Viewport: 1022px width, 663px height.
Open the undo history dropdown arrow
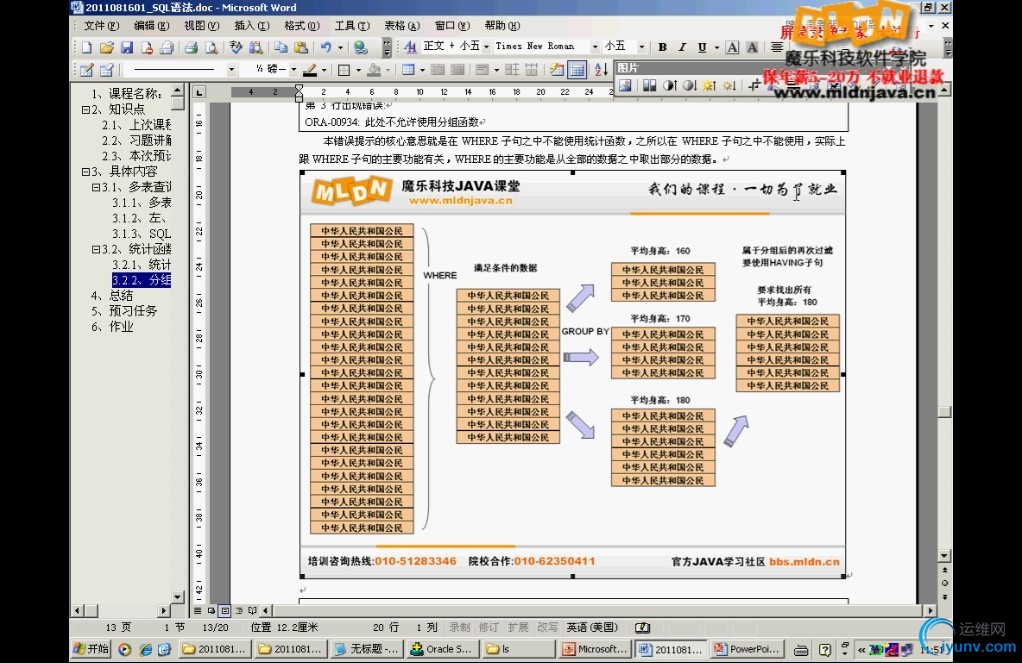pyautogui.click(x=340, y=47)
